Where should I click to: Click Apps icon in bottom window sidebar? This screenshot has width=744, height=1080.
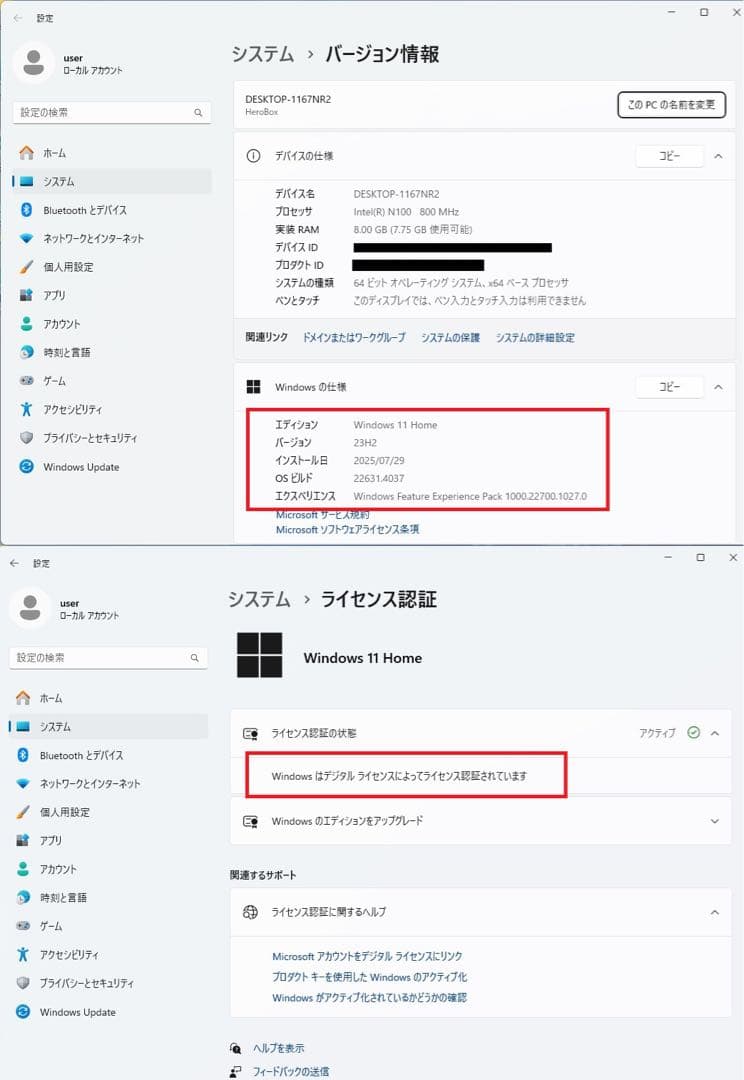pos(23,840)
